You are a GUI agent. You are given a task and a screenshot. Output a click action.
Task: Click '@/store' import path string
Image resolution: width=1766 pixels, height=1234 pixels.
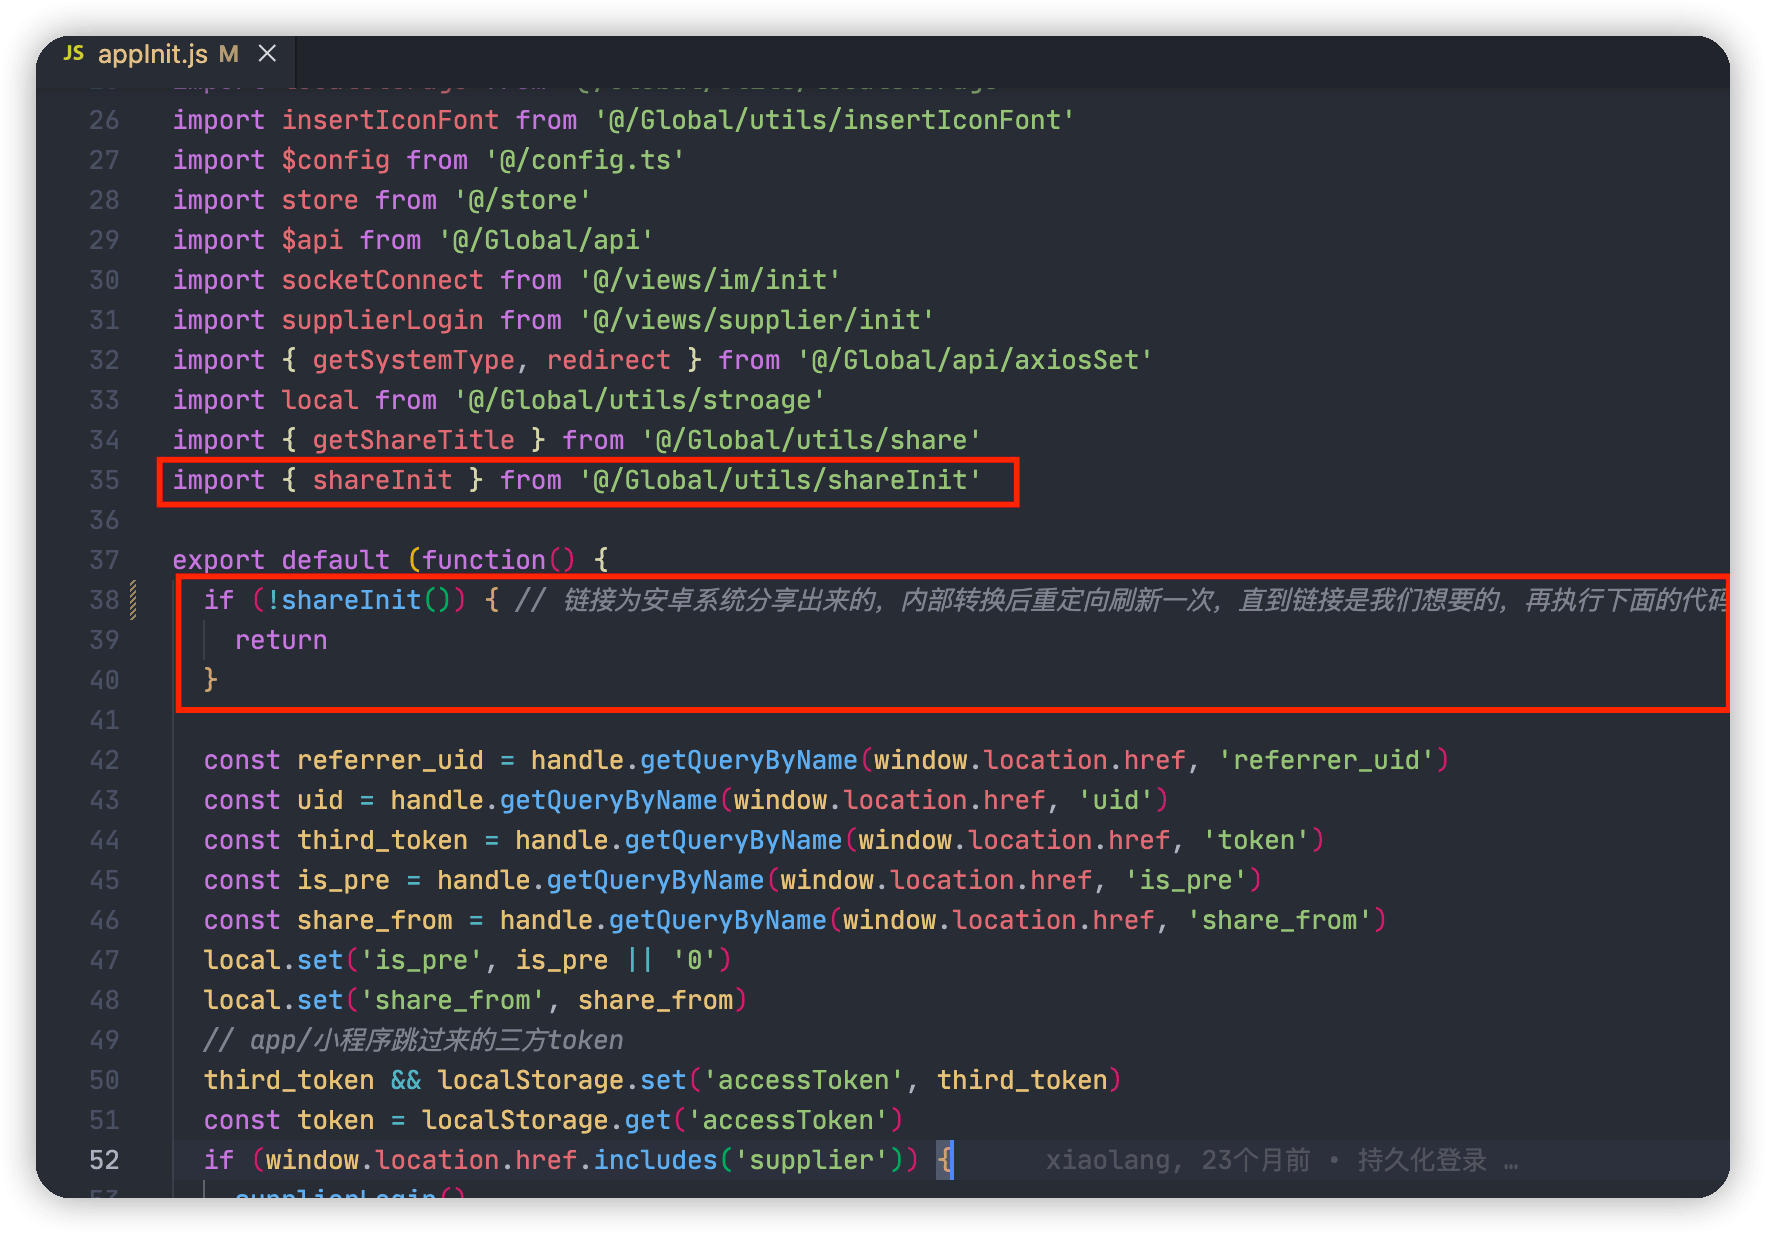click(523, 200)
